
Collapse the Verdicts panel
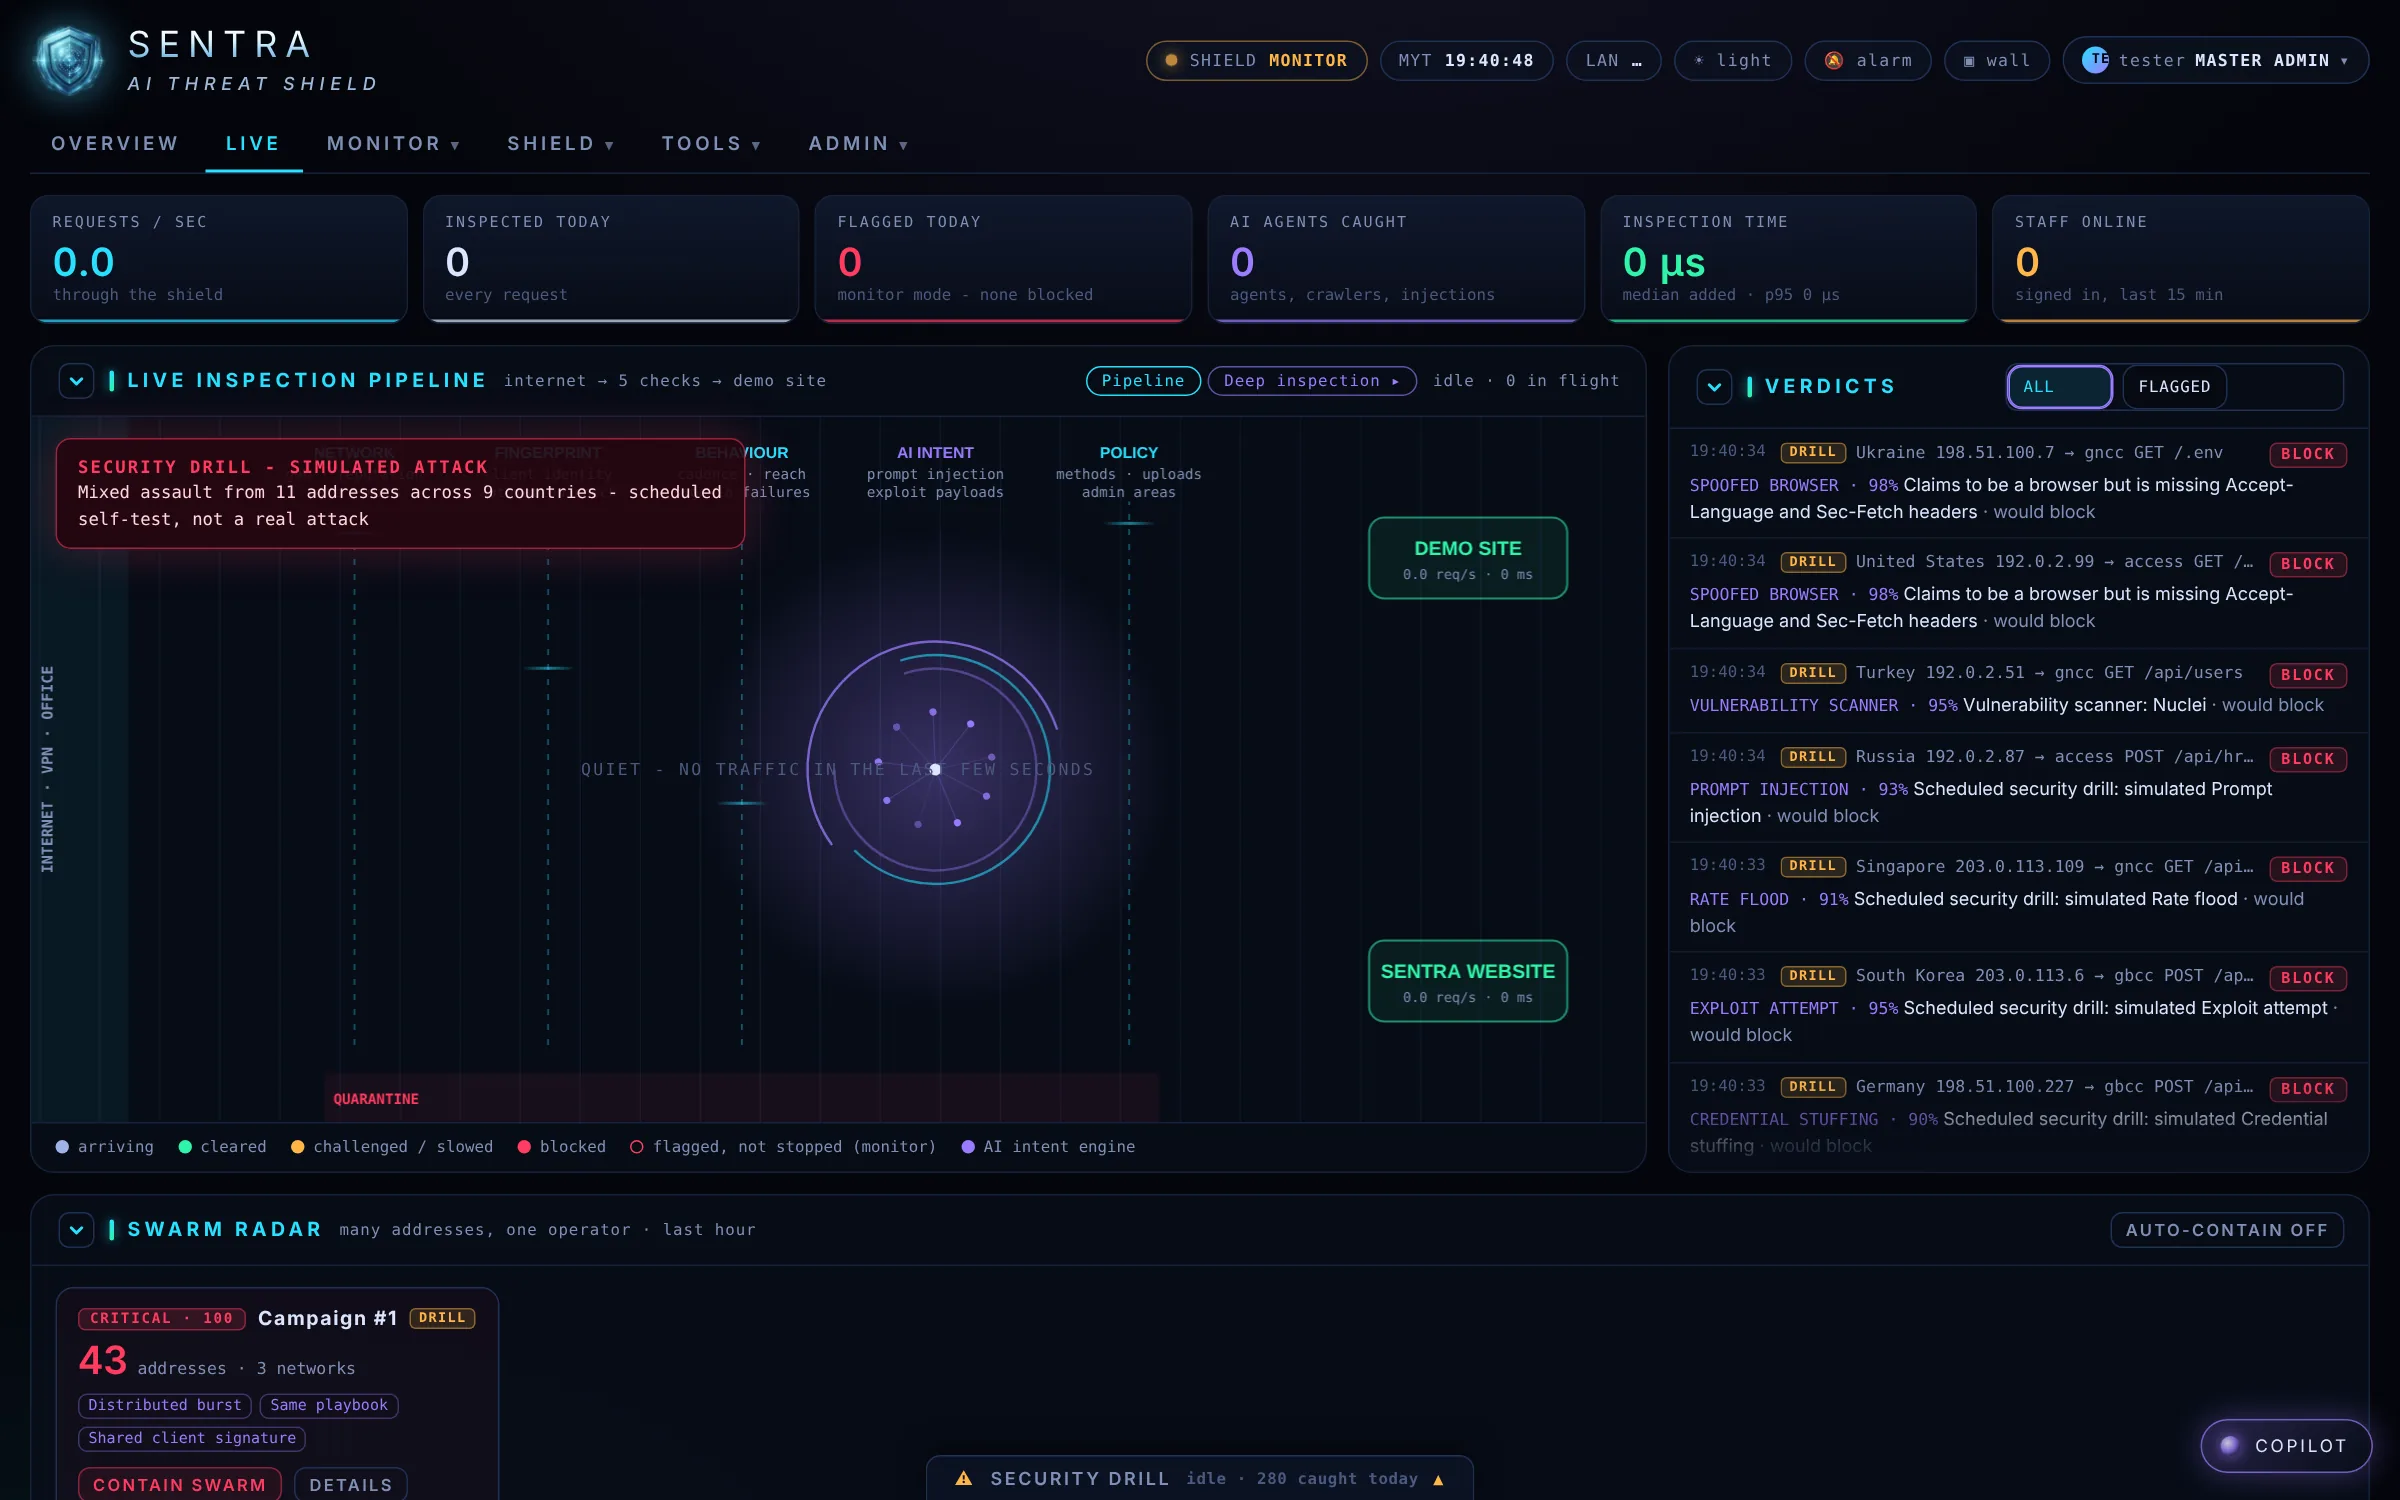pos(1714,387)
